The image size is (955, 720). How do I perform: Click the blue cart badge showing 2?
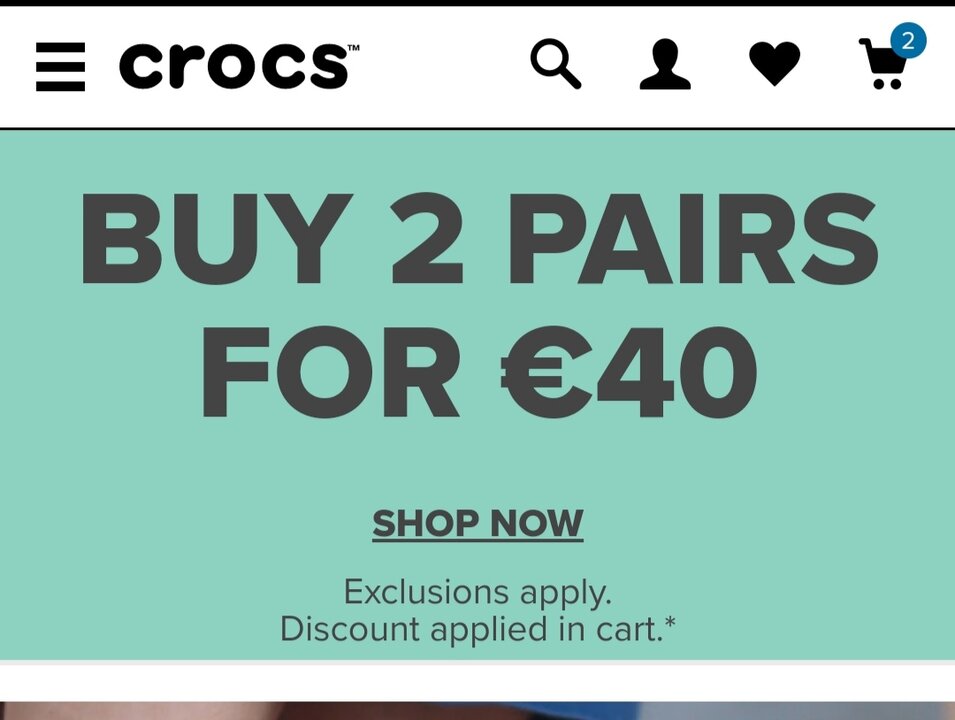(908, 41)
